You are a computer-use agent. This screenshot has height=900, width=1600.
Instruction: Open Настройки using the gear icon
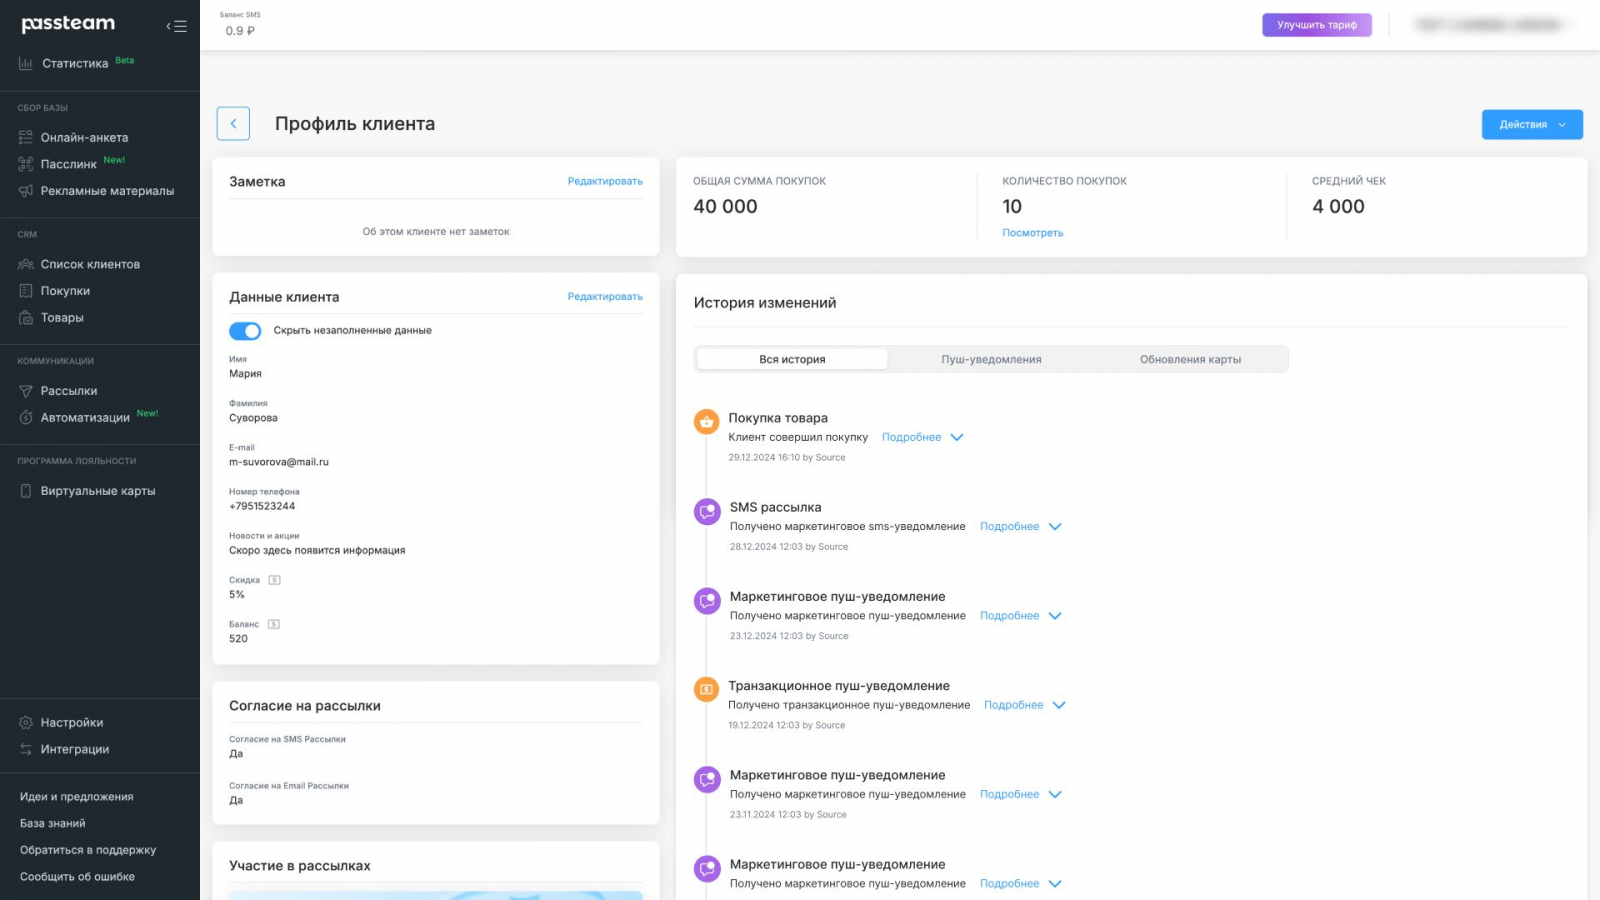(26, 723)
